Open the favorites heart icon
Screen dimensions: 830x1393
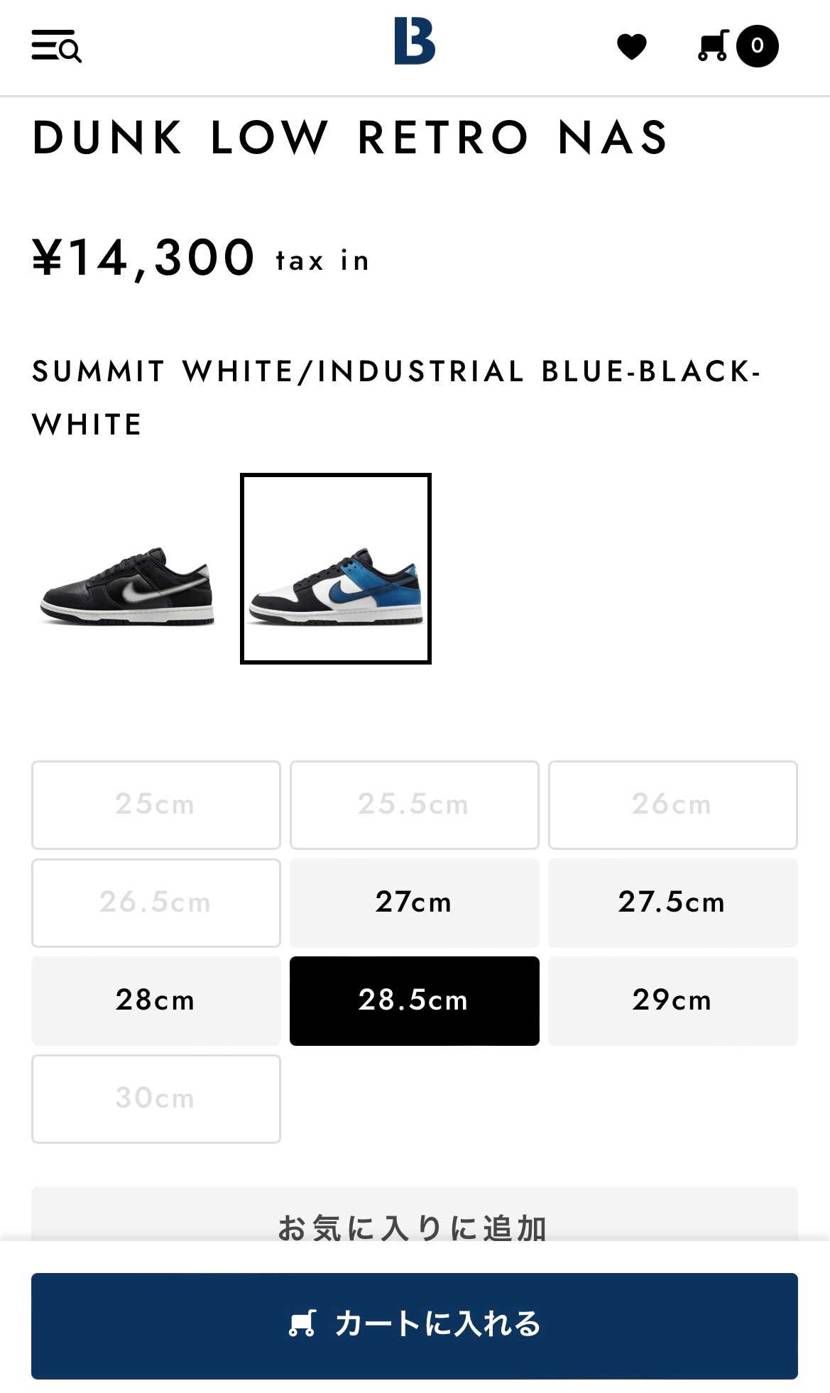[x=631, y=46]
